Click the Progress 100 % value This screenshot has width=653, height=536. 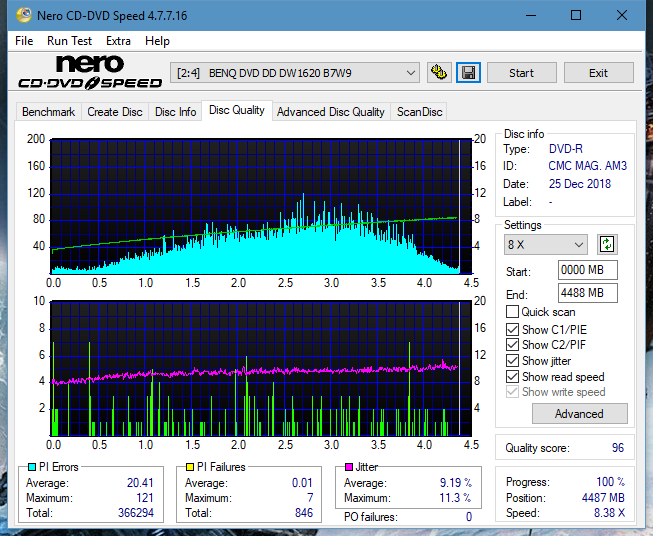pos(610,482)
